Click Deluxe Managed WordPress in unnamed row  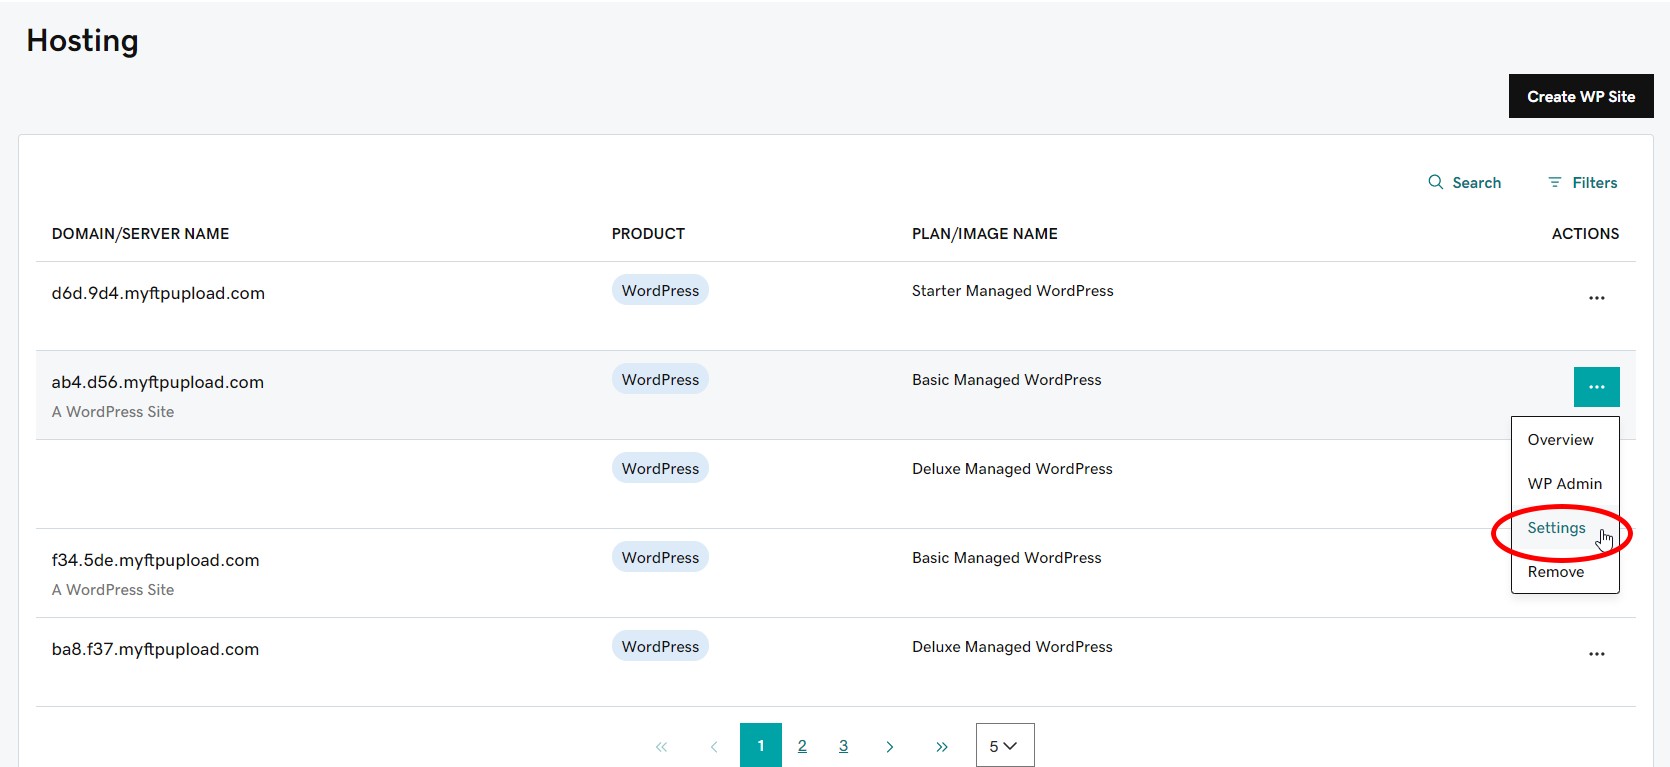pyautogui.click(x=1012, y=469)
